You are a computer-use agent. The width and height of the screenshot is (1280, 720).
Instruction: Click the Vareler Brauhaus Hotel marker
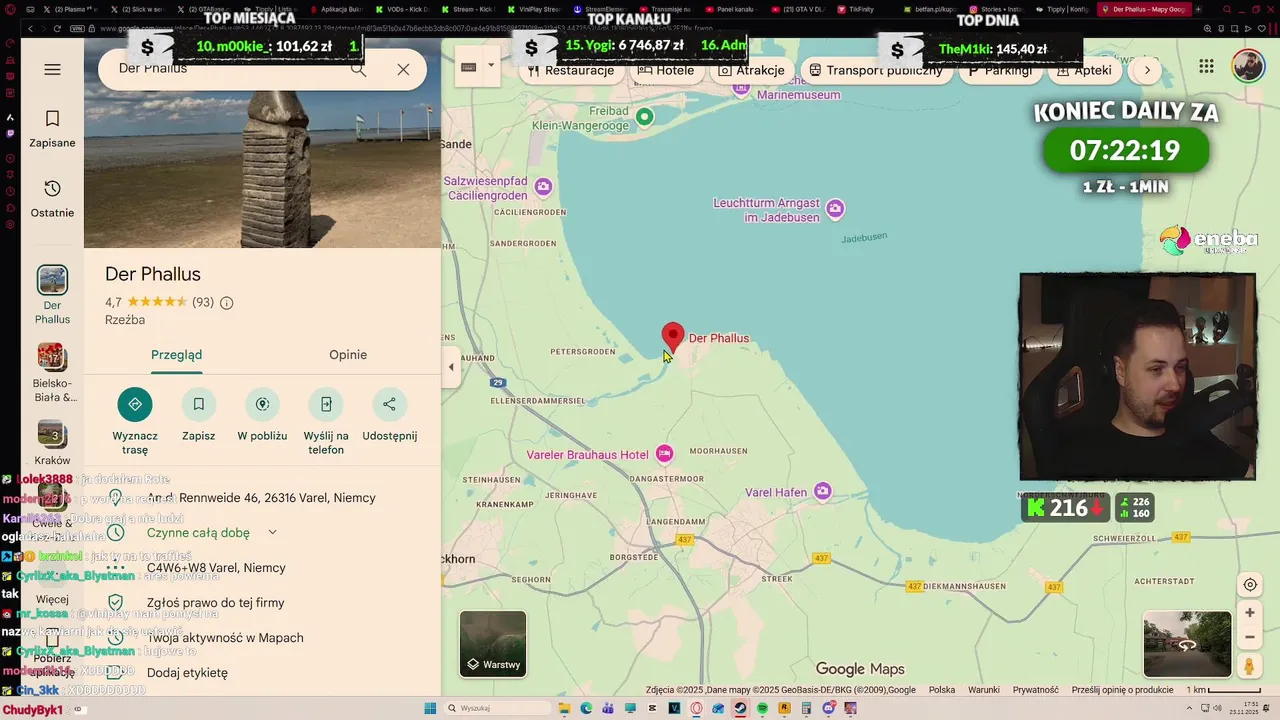point(664,454)
